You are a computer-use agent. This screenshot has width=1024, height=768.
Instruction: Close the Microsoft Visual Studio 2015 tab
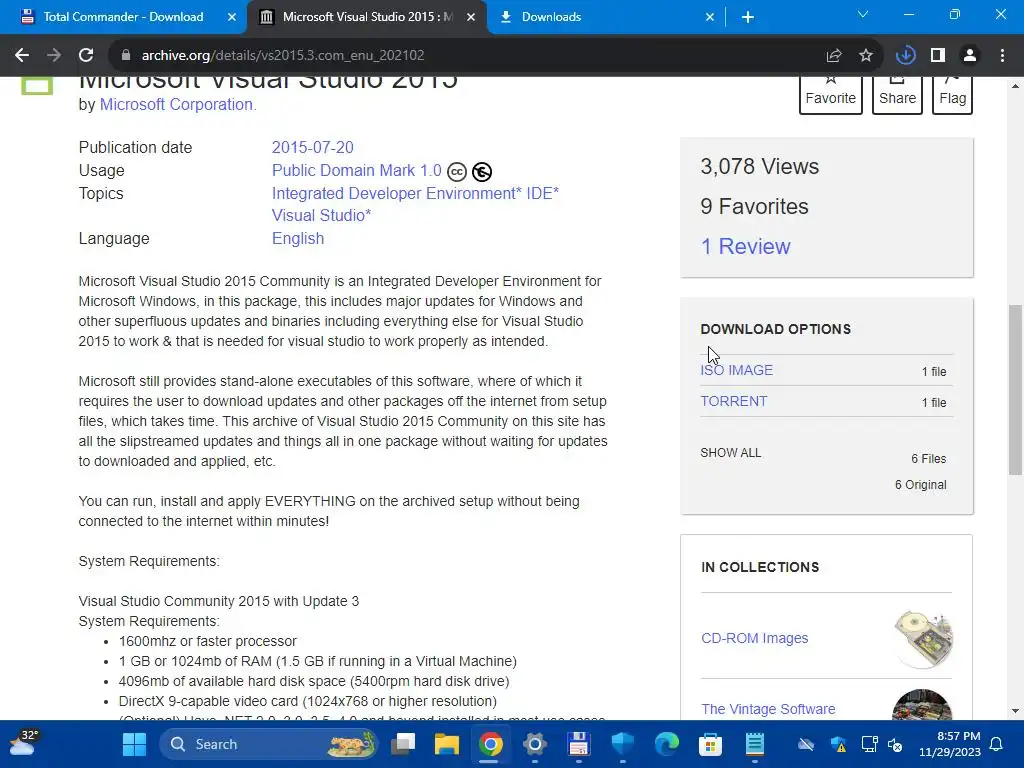[471, 17]
